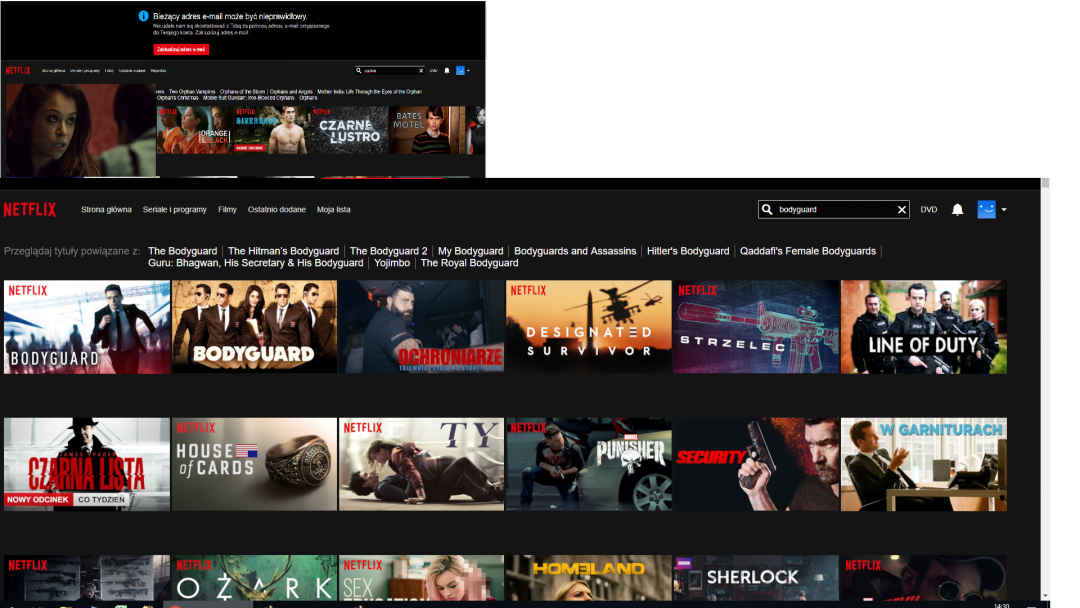Open Seriale i programy in the main navigation
The image size is (1080, 608).
click(x=175, y=210)
